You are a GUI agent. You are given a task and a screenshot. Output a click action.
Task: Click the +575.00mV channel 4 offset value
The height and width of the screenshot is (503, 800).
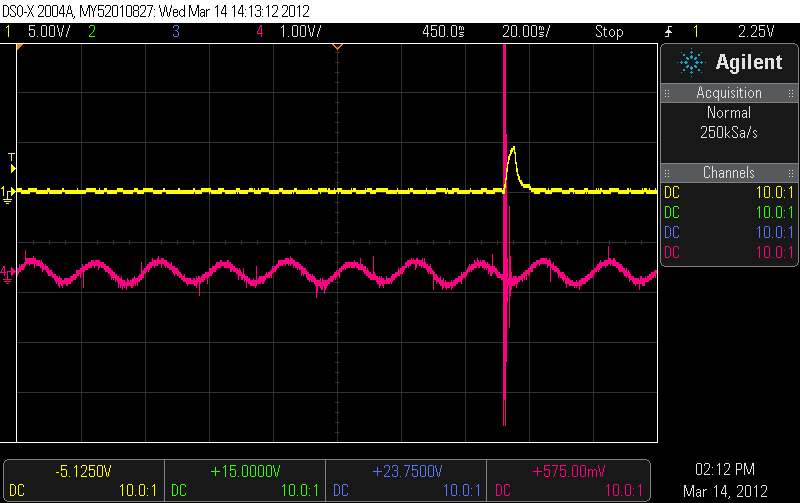(x=569, y=471)
